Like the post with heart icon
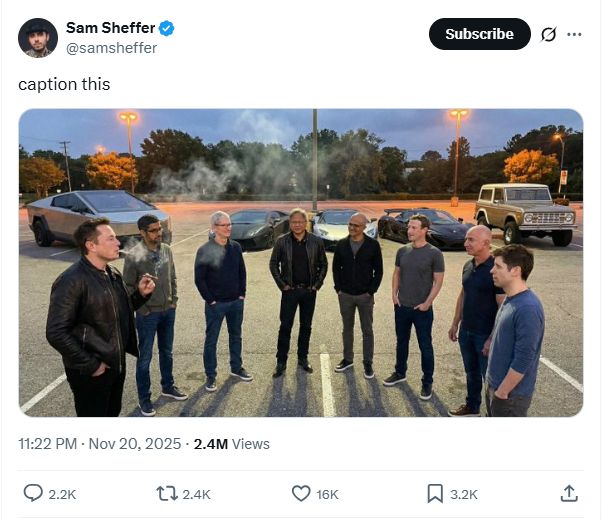This screenshot has width=602, height=520. (x=301, y=493)
